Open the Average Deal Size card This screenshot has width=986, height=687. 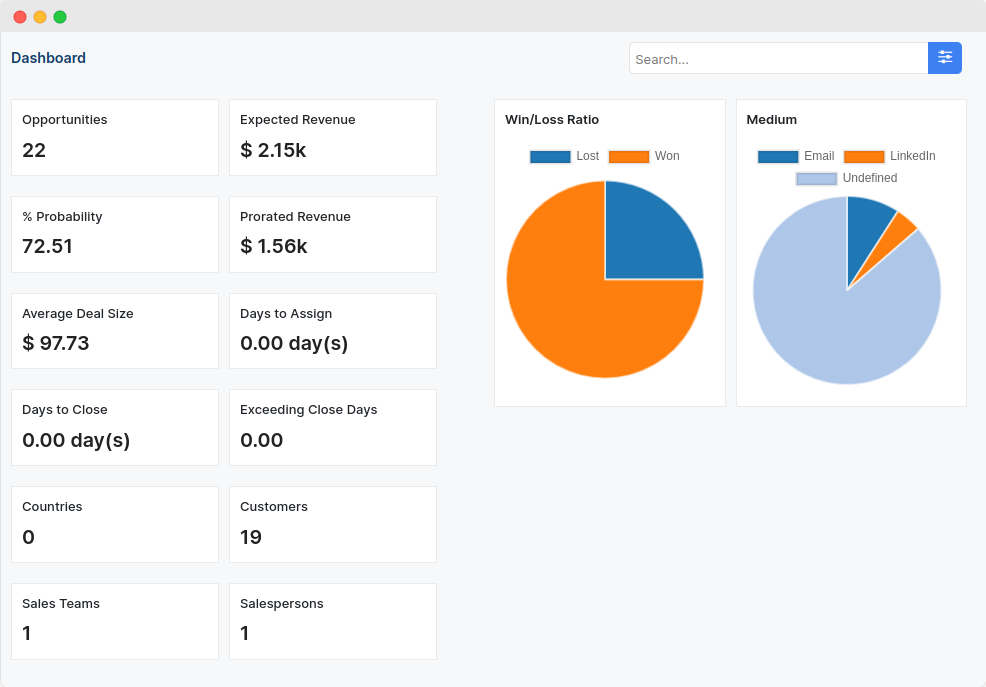click(x=115, y=331)
